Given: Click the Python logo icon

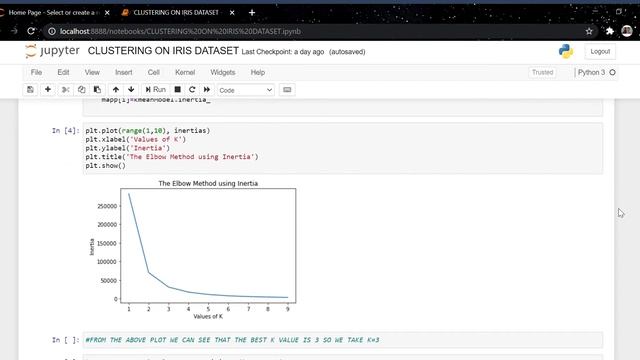Looking at the screenshot, I should pos(566,51).
